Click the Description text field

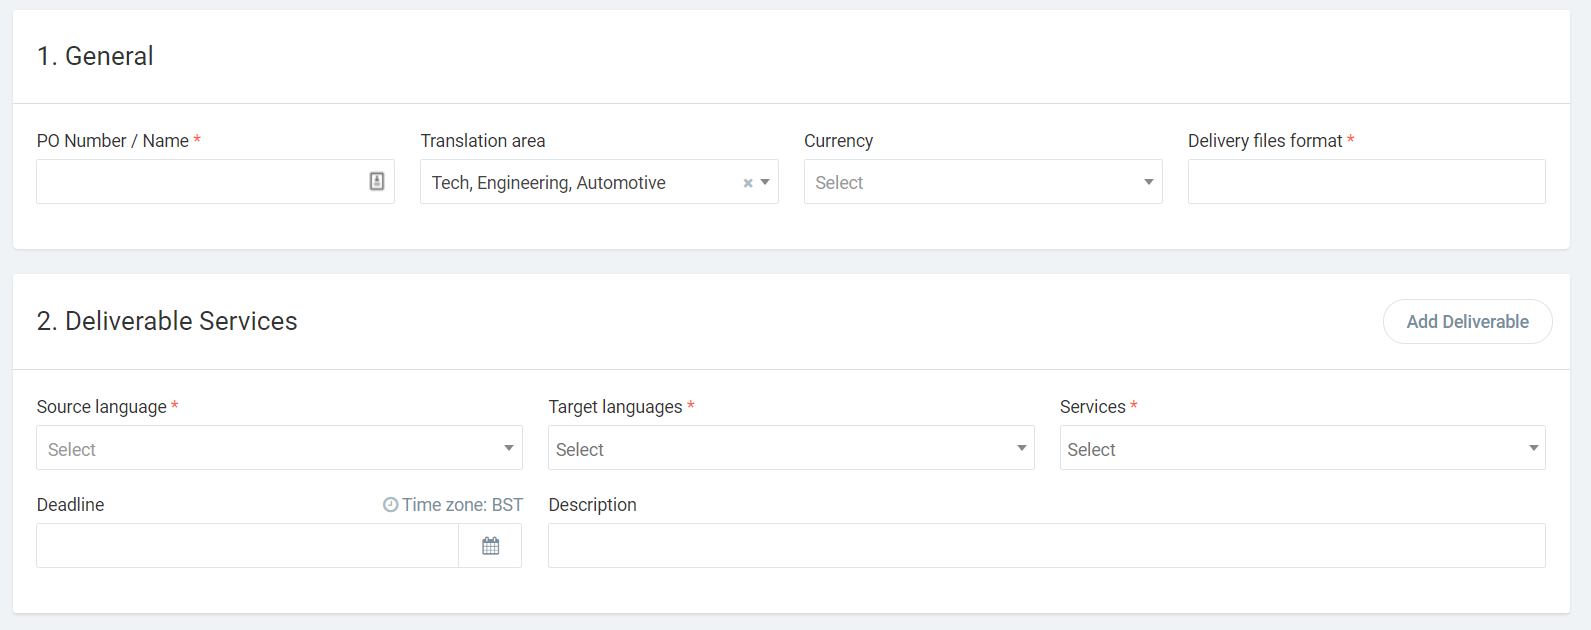pos(1046,546)
